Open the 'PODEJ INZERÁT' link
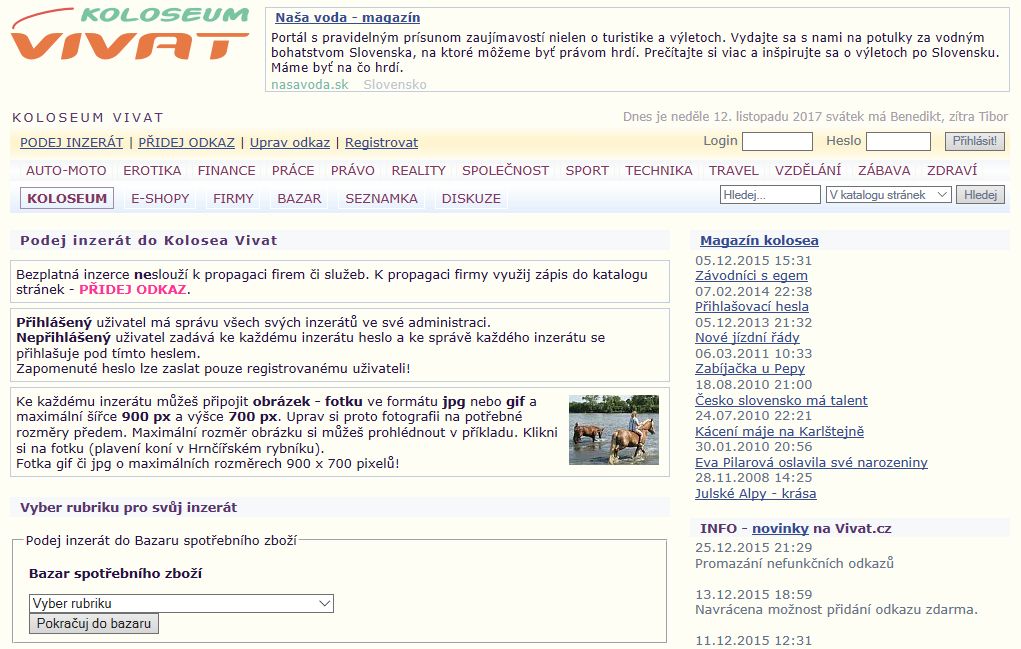This screenshot has height=649, width=1021. (x=71, y=143)
